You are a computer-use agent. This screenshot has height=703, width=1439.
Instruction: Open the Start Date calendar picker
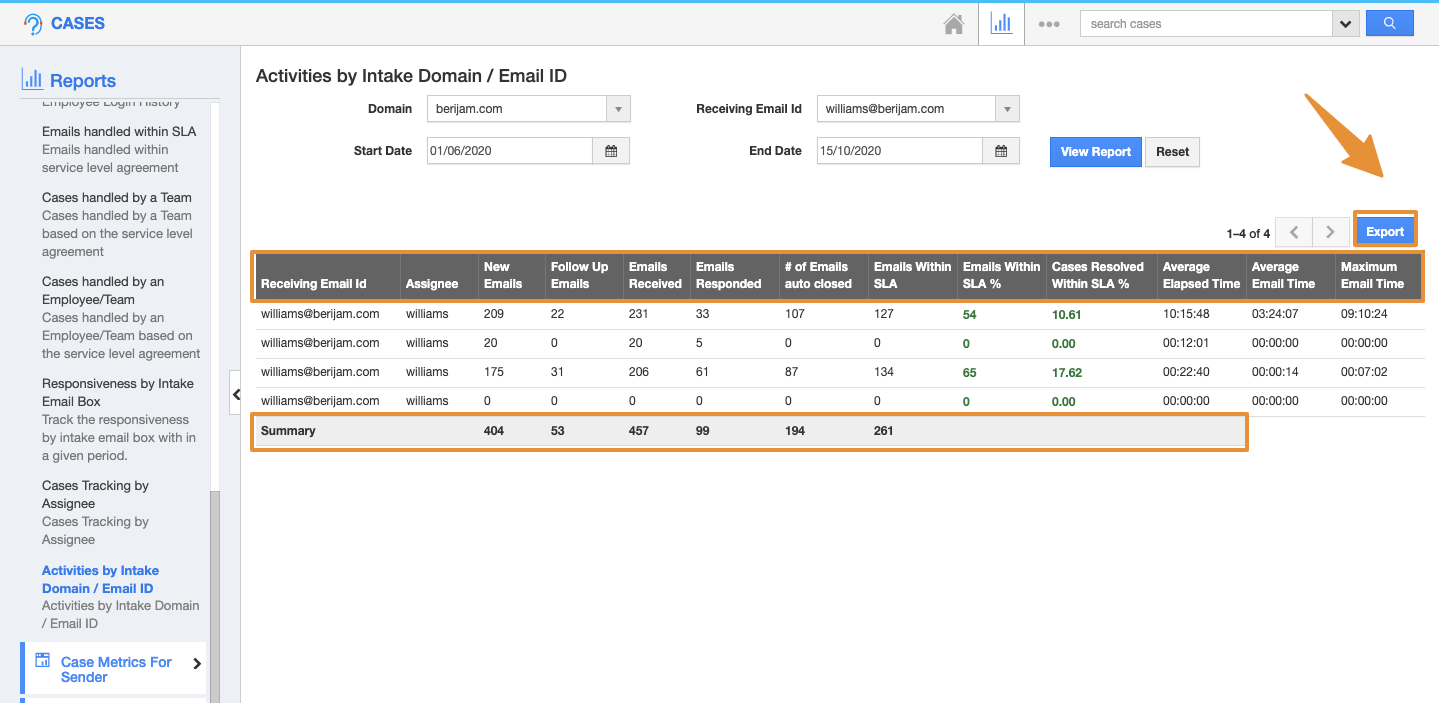[x=611, y=151]
